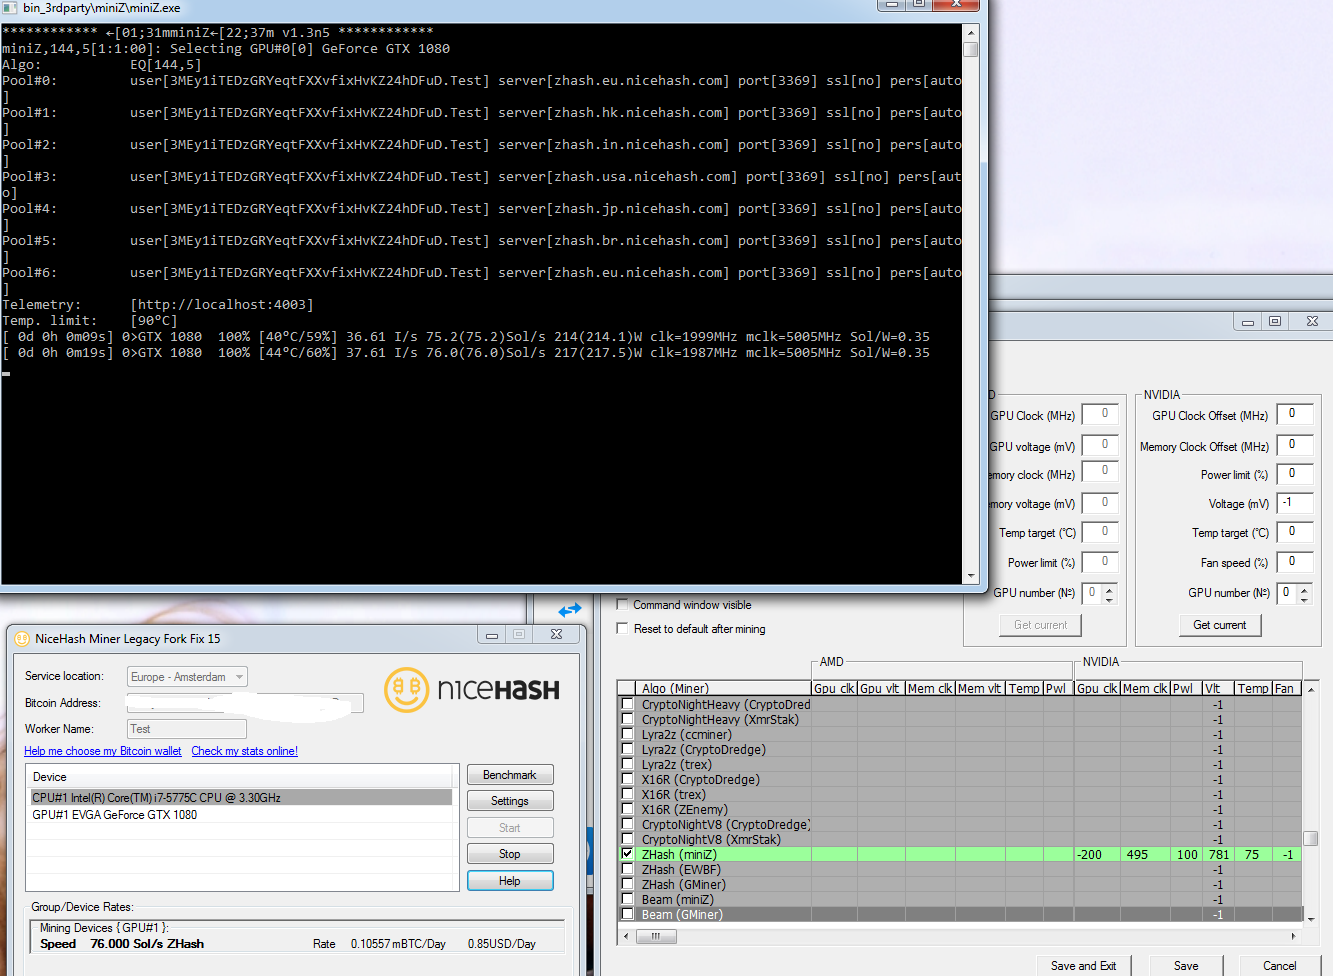Click the Help button in NiceHash Miner

(510, 881)
